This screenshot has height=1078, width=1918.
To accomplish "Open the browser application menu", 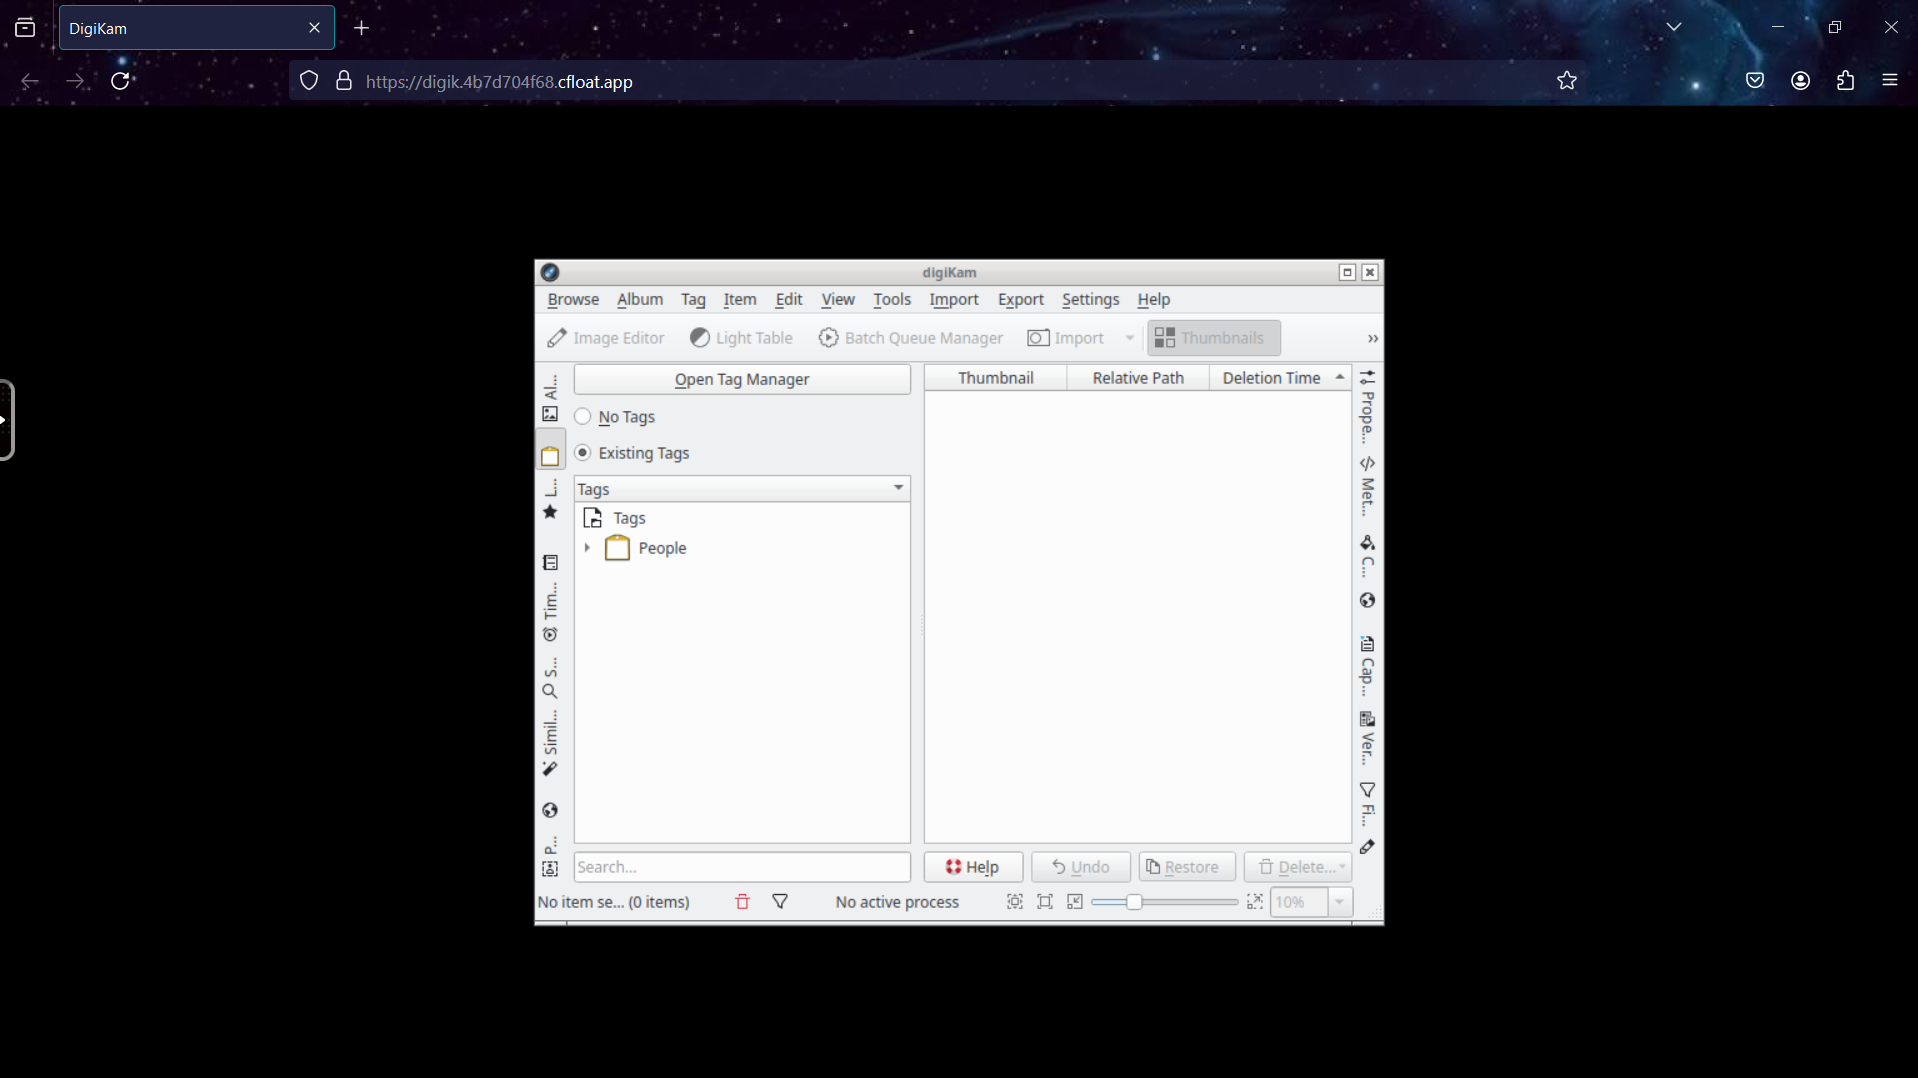I will tap(1890, 81).
